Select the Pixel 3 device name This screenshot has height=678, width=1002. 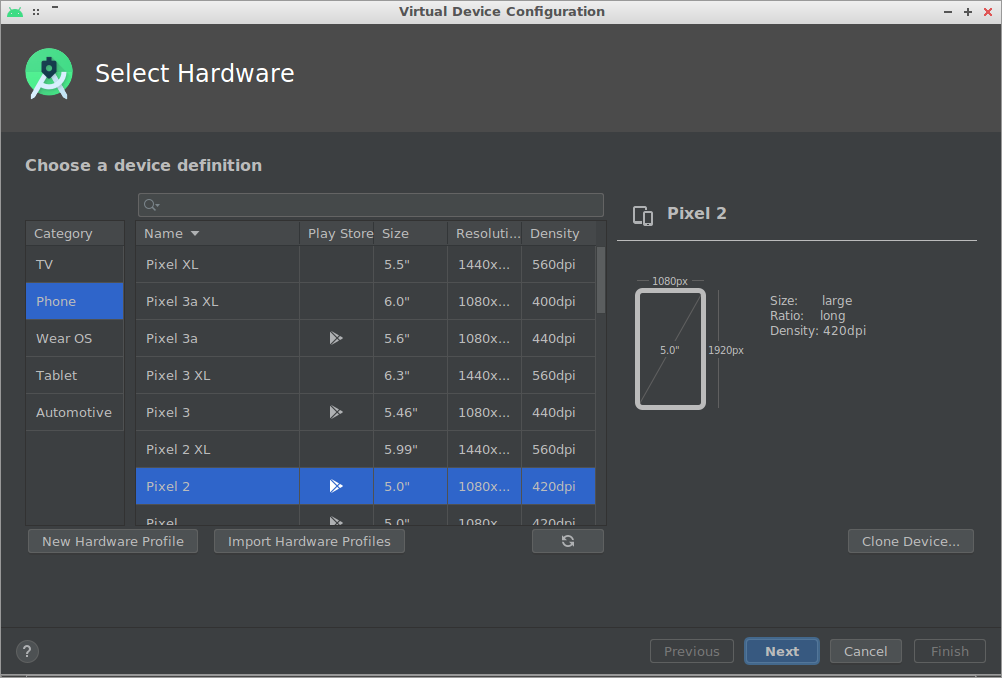tap(167, 412)
